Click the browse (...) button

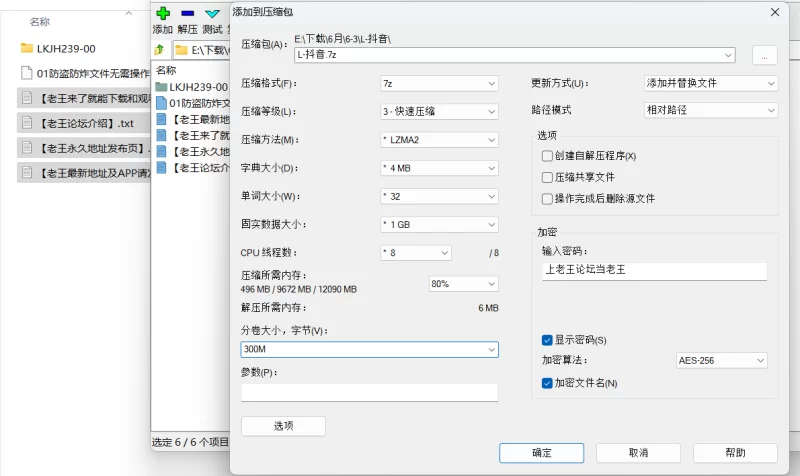[x=764, y=55]
